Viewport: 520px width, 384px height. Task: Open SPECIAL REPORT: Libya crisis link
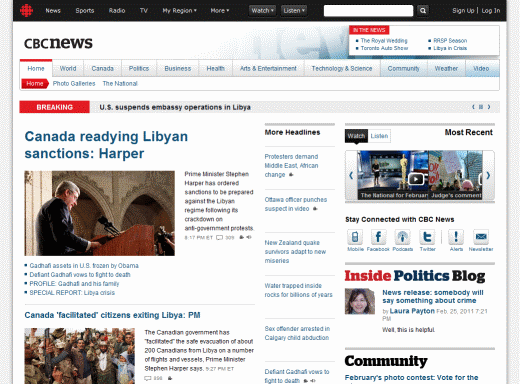(72, 293)
